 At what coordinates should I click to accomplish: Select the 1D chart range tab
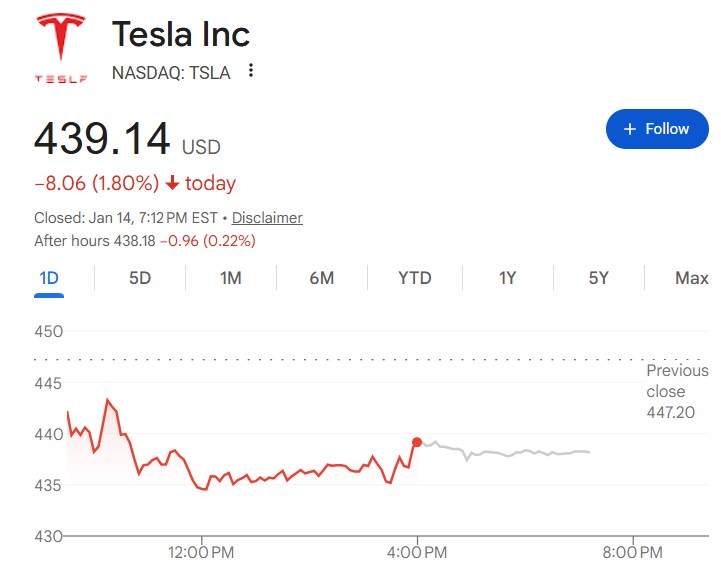[48, 278]
